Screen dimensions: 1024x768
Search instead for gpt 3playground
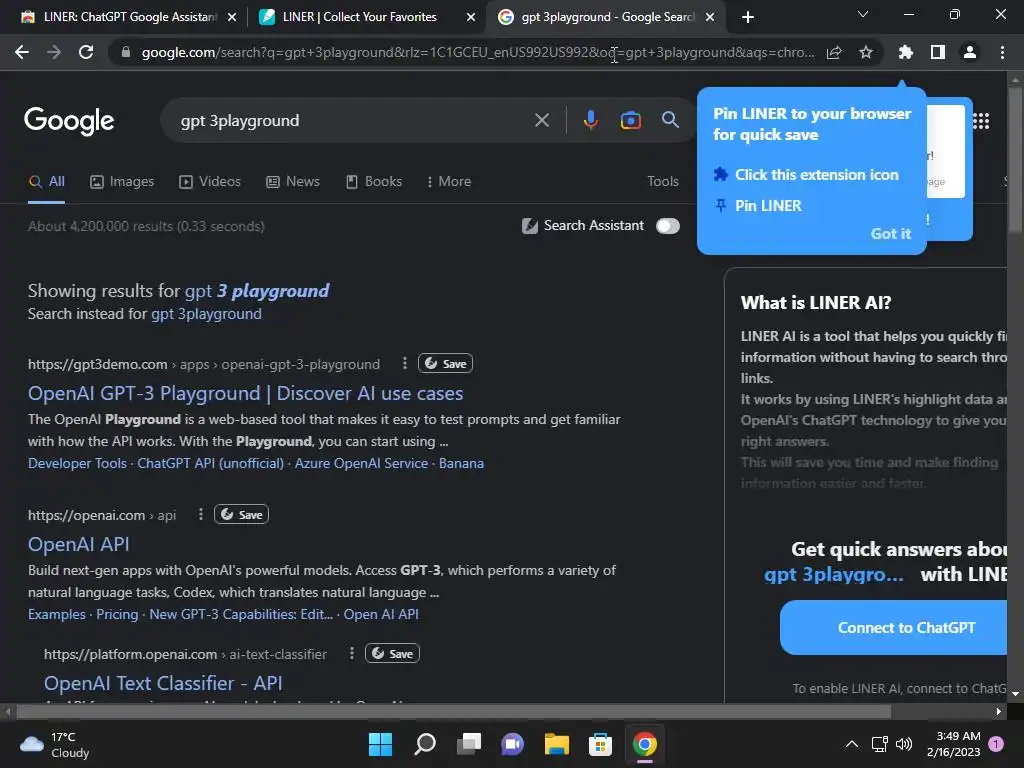pos(206,314)
